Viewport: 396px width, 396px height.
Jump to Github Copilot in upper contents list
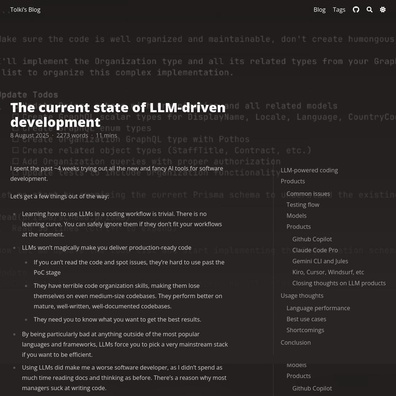312,239
